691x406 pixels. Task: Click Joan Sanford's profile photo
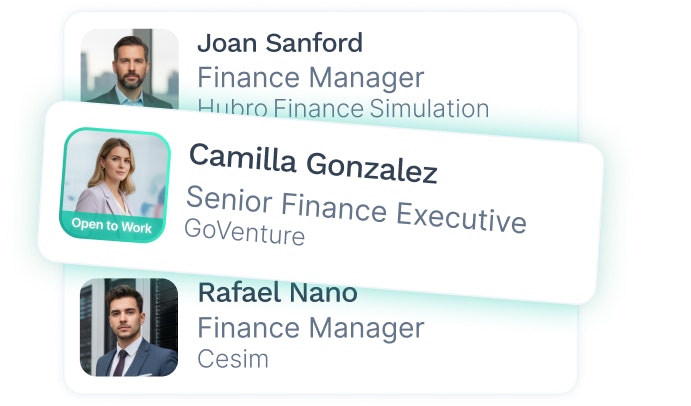click(129, 67)
